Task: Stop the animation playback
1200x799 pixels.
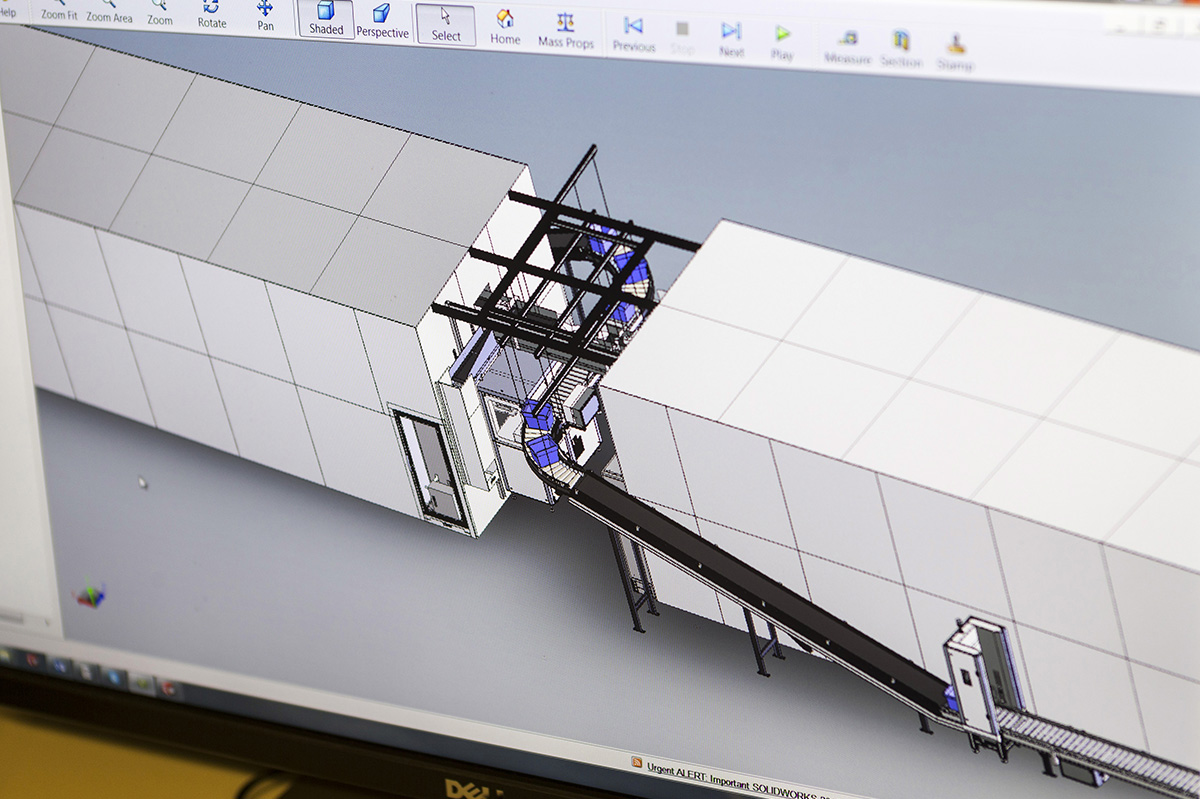Action: click(682, 38)
